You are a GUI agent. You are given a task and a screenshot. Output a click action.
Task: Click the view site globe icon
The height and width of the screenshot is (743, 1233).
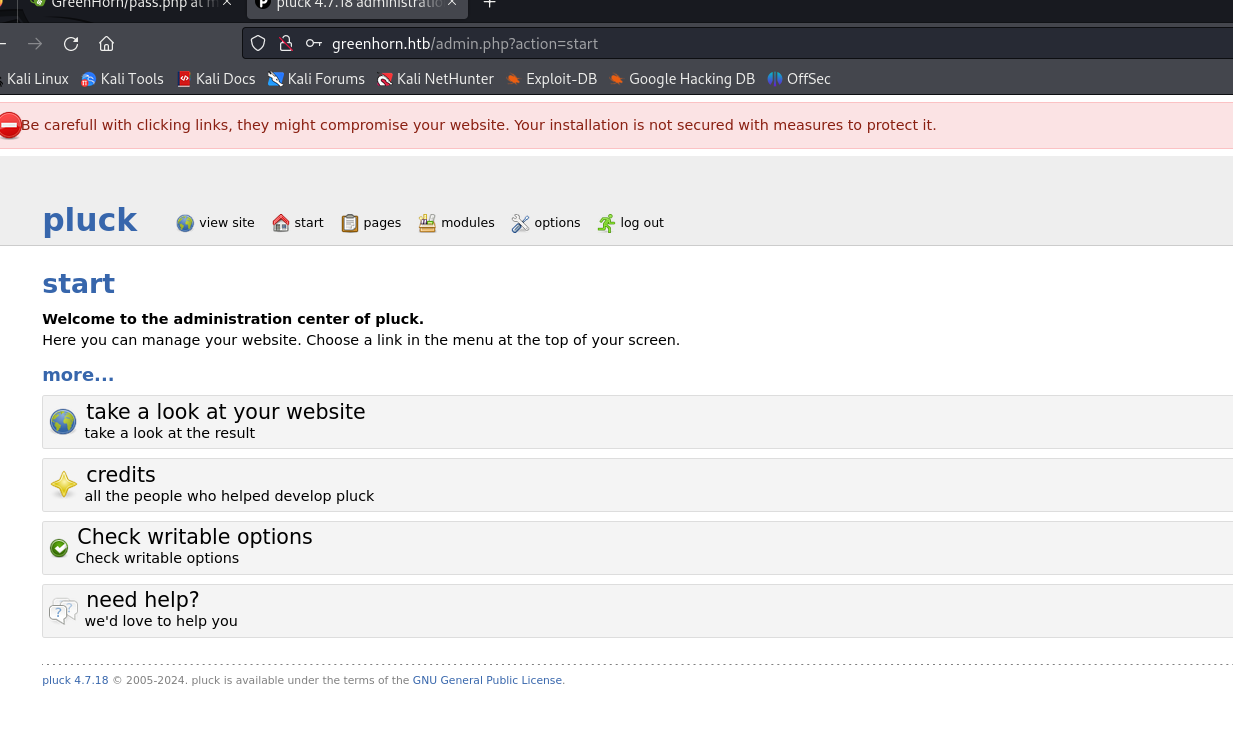click(x=185, y=223)
